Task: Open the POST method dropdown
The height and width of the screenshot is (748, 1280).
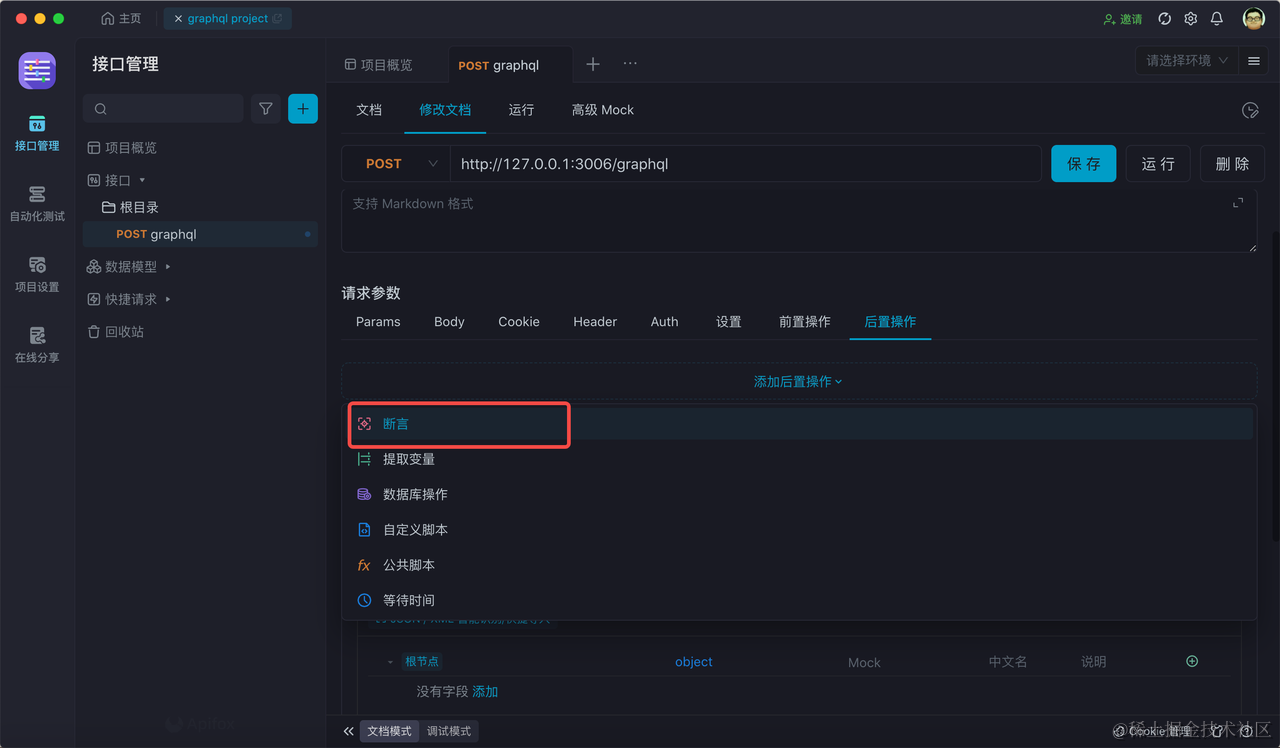Action: 394,163
